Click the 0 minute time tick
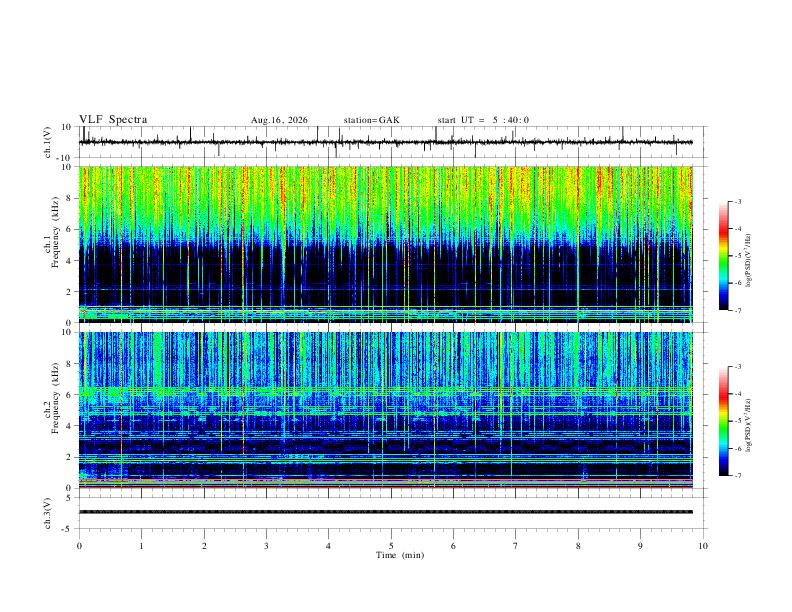The height and width of the screenshot is (612, 792). tap(79, 546)
